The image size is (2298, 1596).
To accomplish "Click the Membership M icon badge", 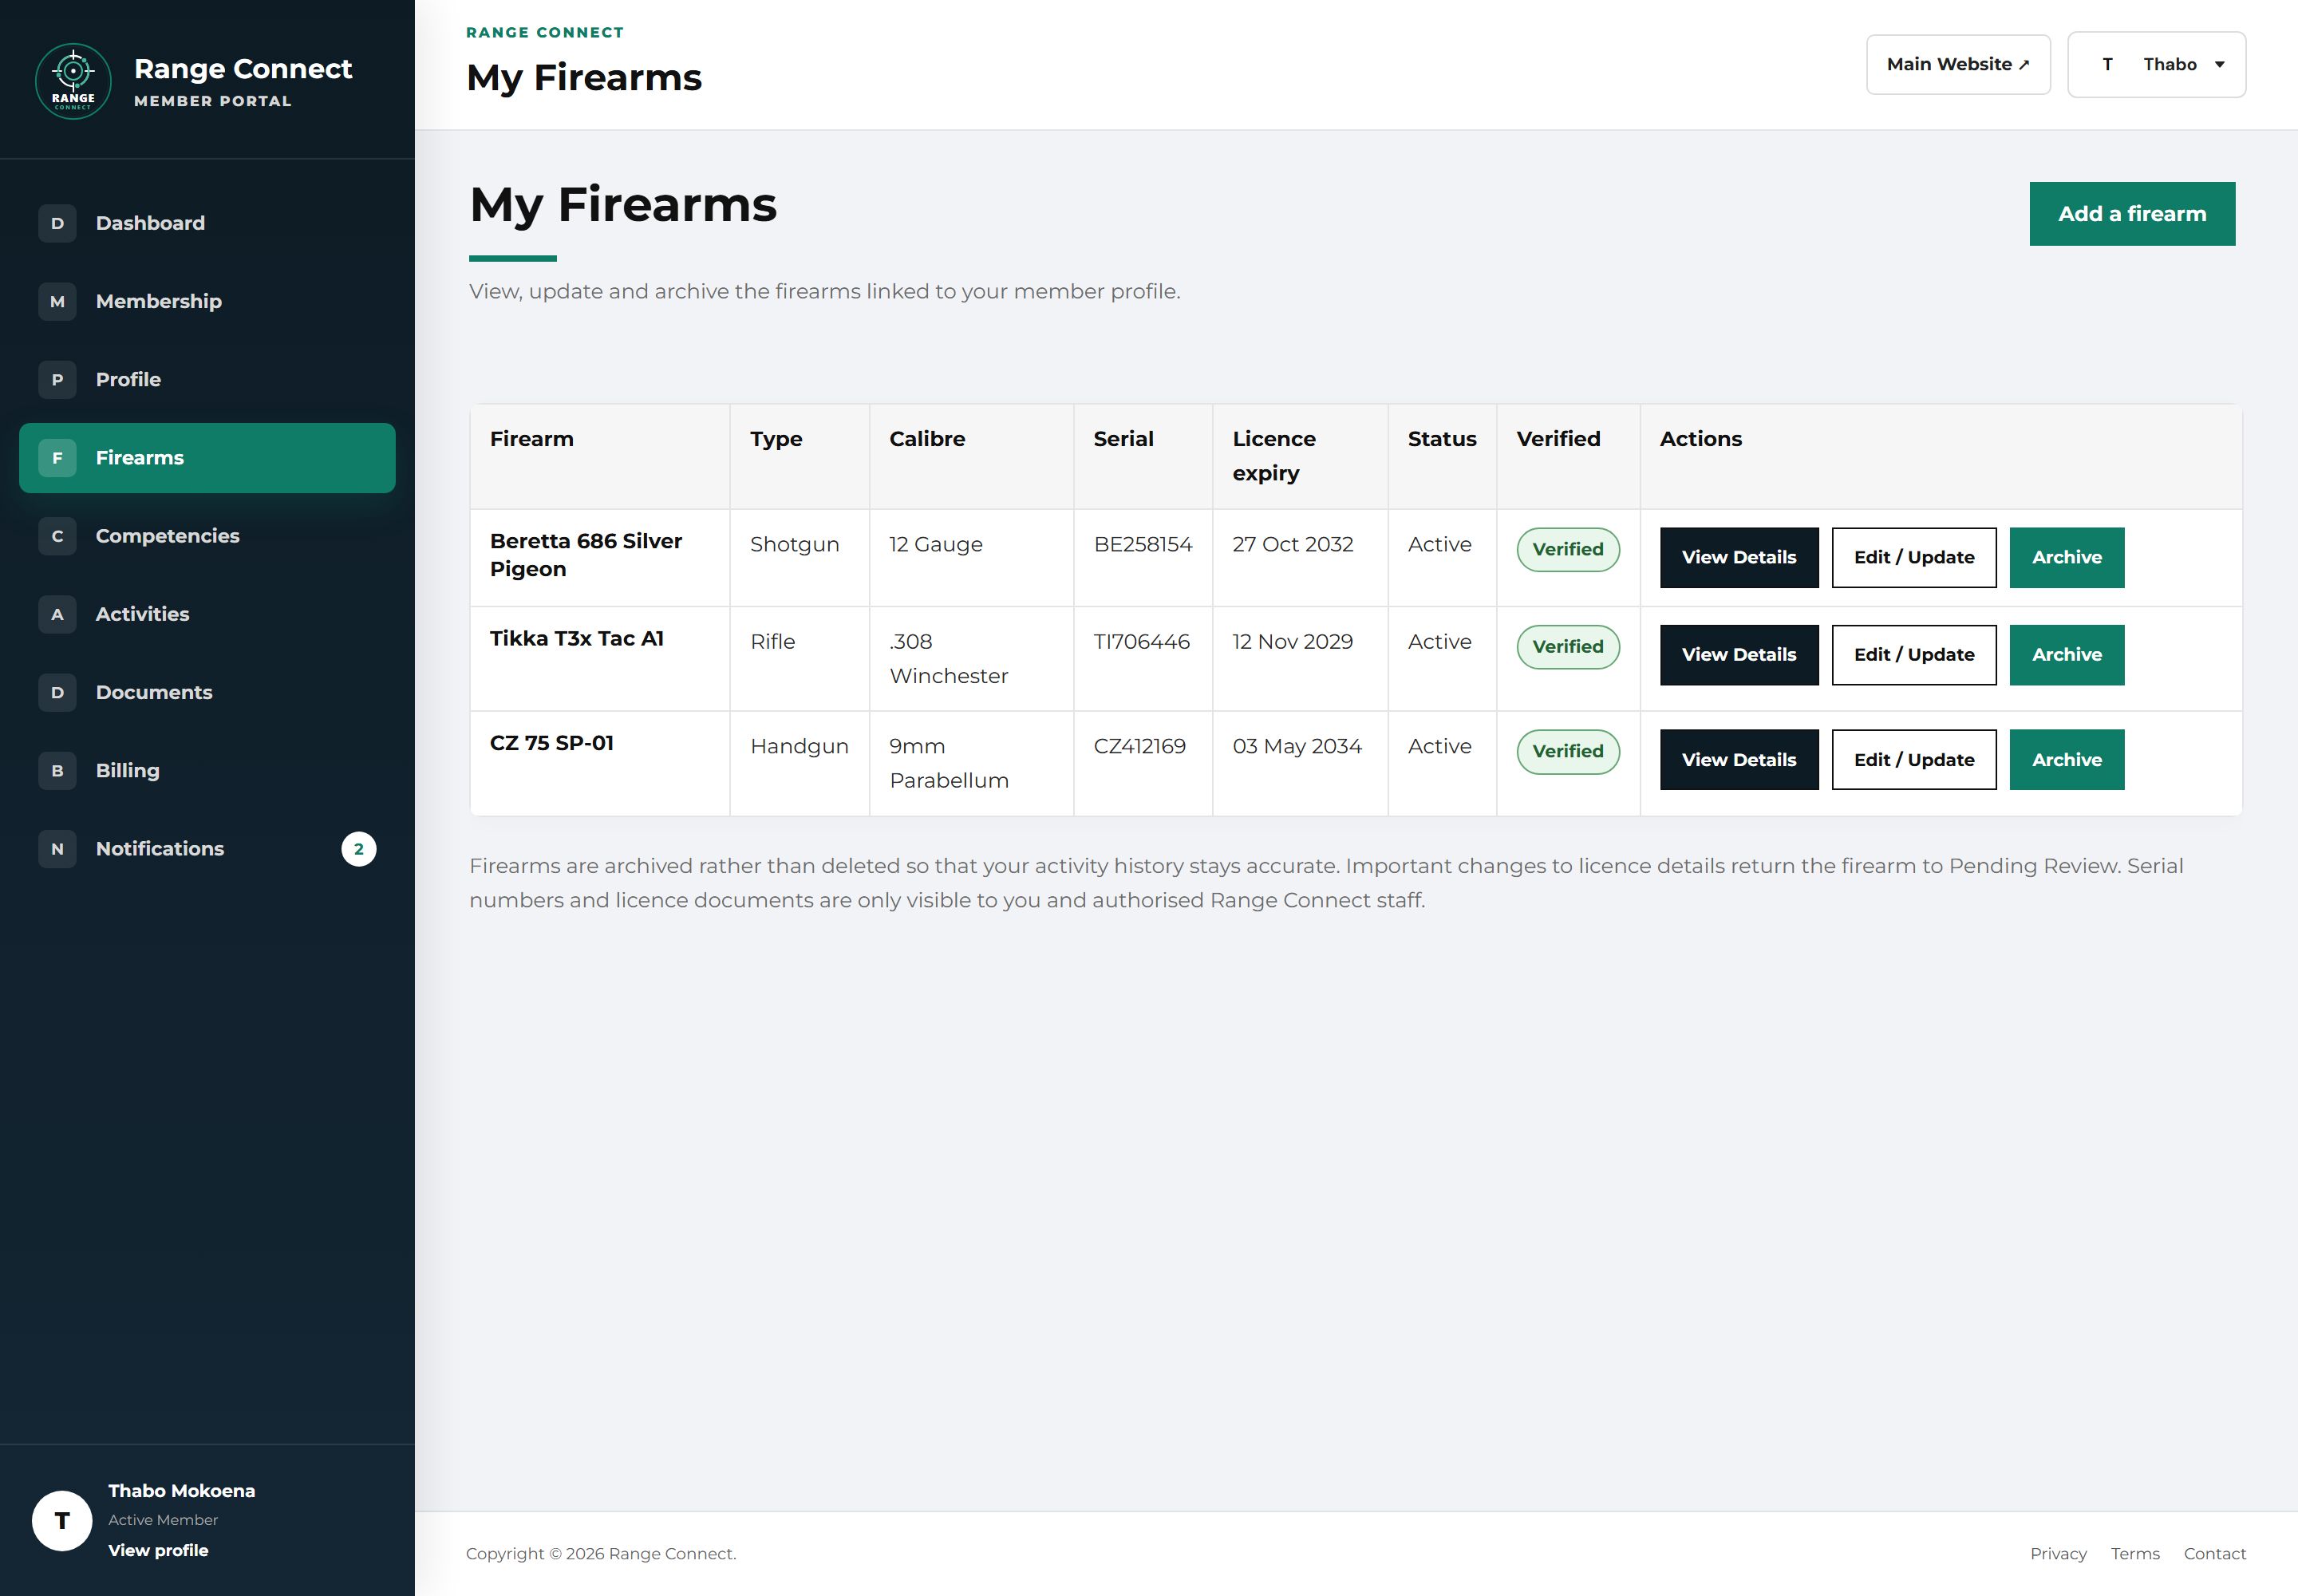I will click(57, 301).
